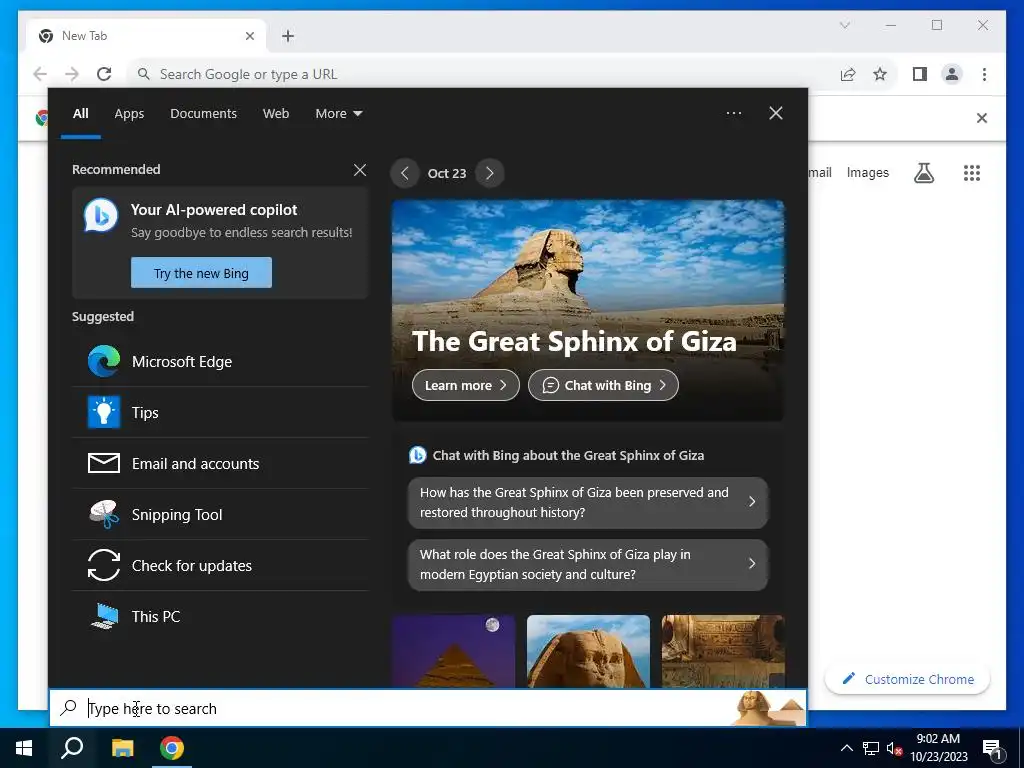This screenshot has width=1024, height=768.
Task: Click the muted volume tray icon
Action: [894, 748]
